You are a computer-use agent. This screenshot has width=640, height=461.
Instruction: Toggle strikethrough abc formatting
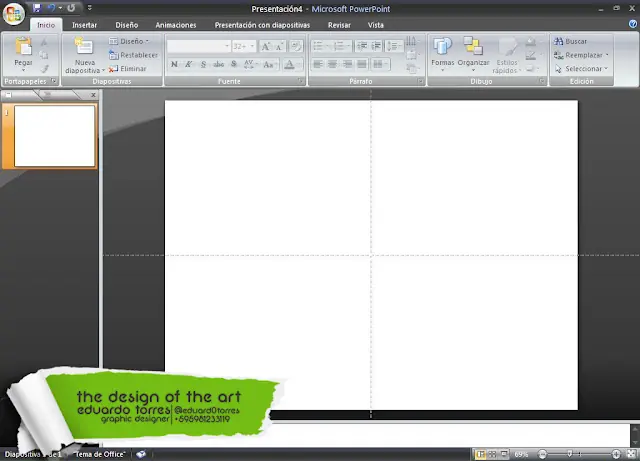coord(219,64)
